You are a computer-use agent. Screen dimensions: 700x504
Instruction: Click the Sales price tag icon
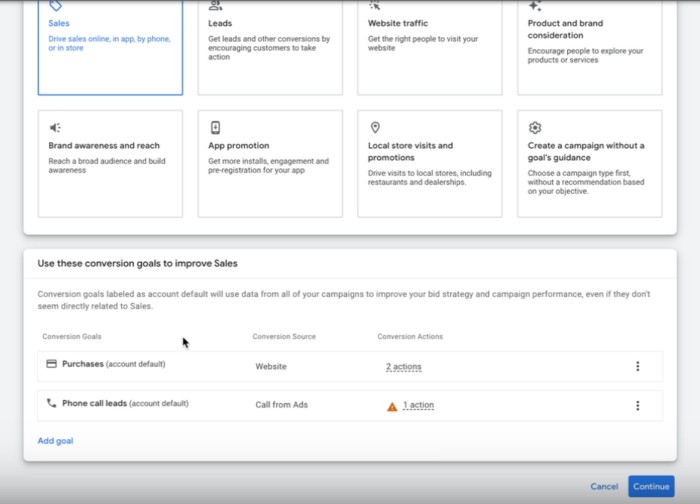click(55, 5)
